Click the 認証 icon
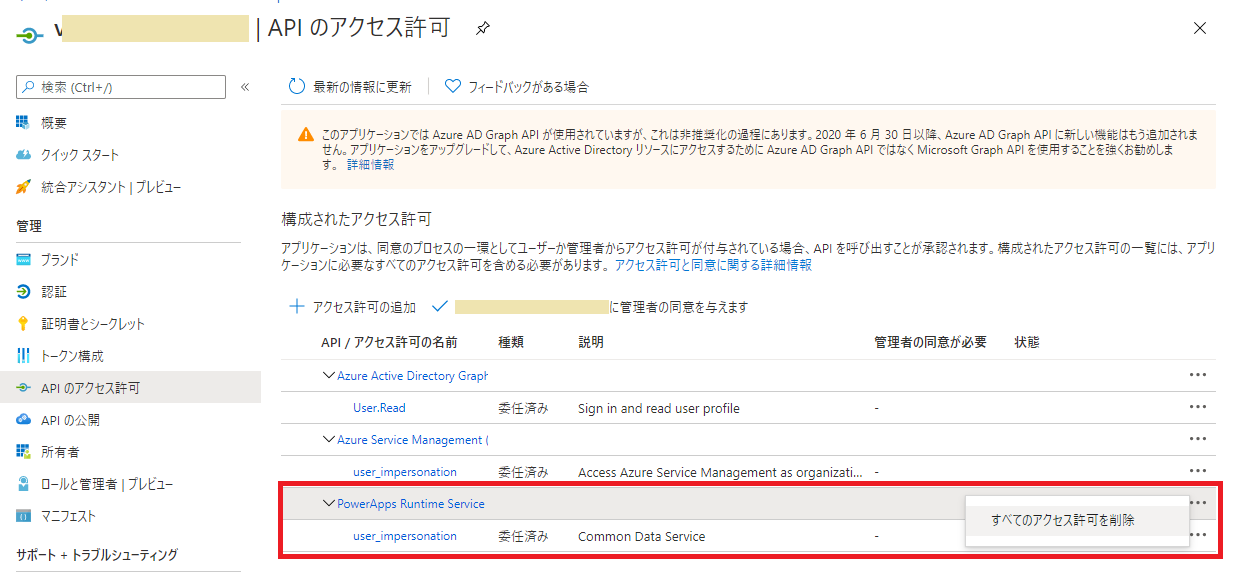The image size is (1233, 577). pos(23,292)
